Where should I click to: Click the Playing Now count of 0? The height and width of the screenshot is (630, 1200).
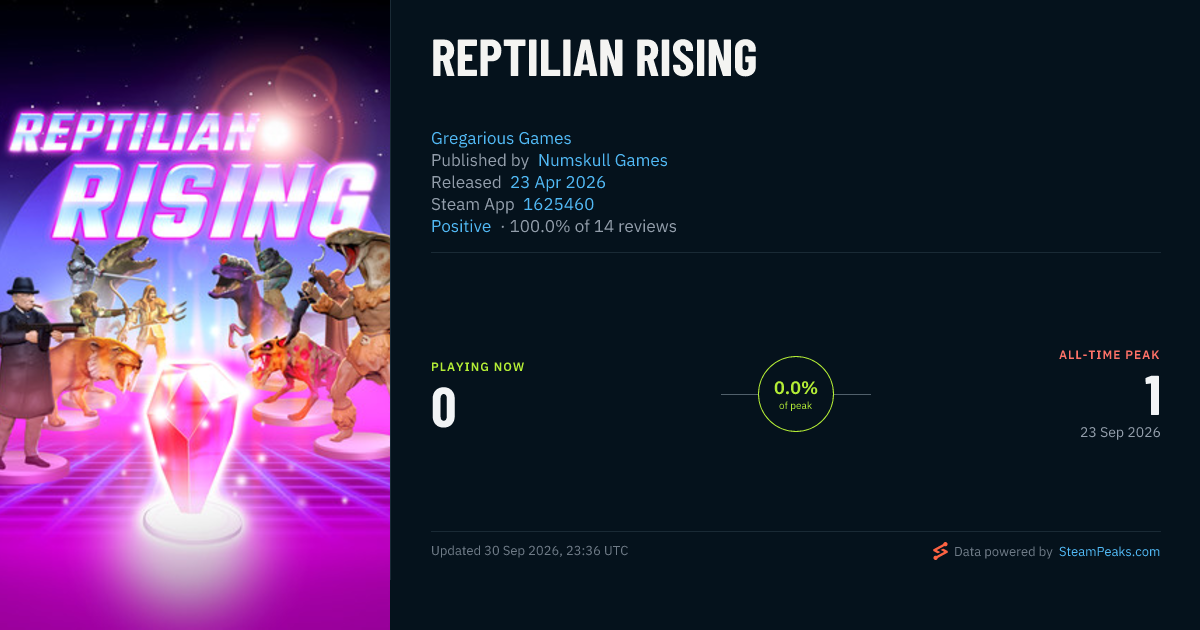click(444, 408)
